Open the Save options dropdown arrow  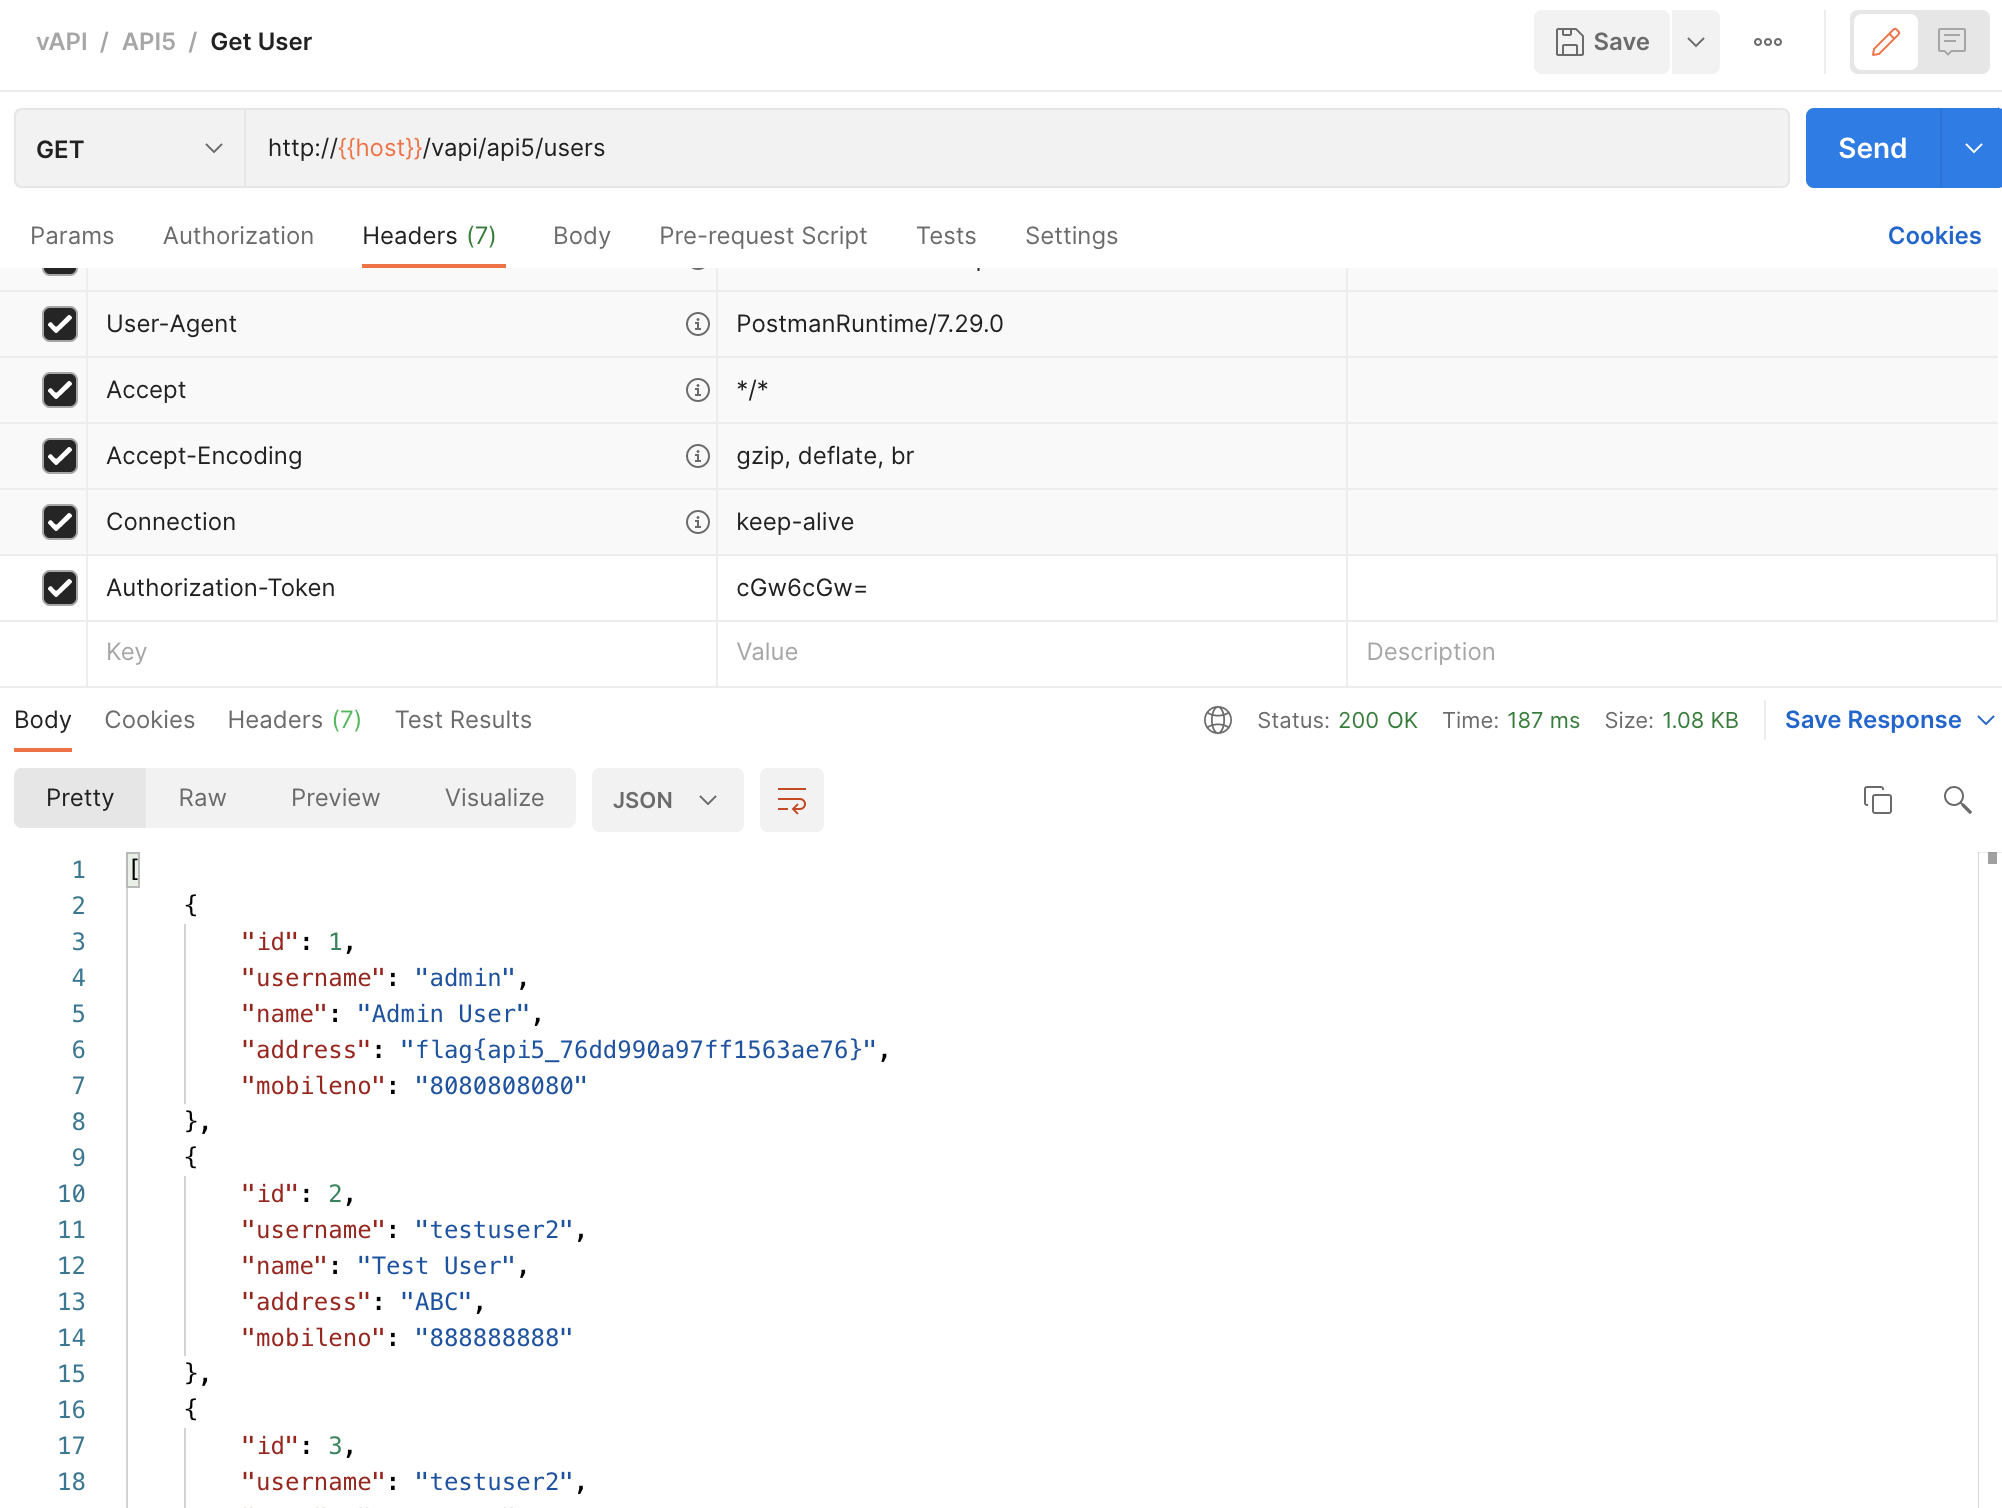[1696, 42]
